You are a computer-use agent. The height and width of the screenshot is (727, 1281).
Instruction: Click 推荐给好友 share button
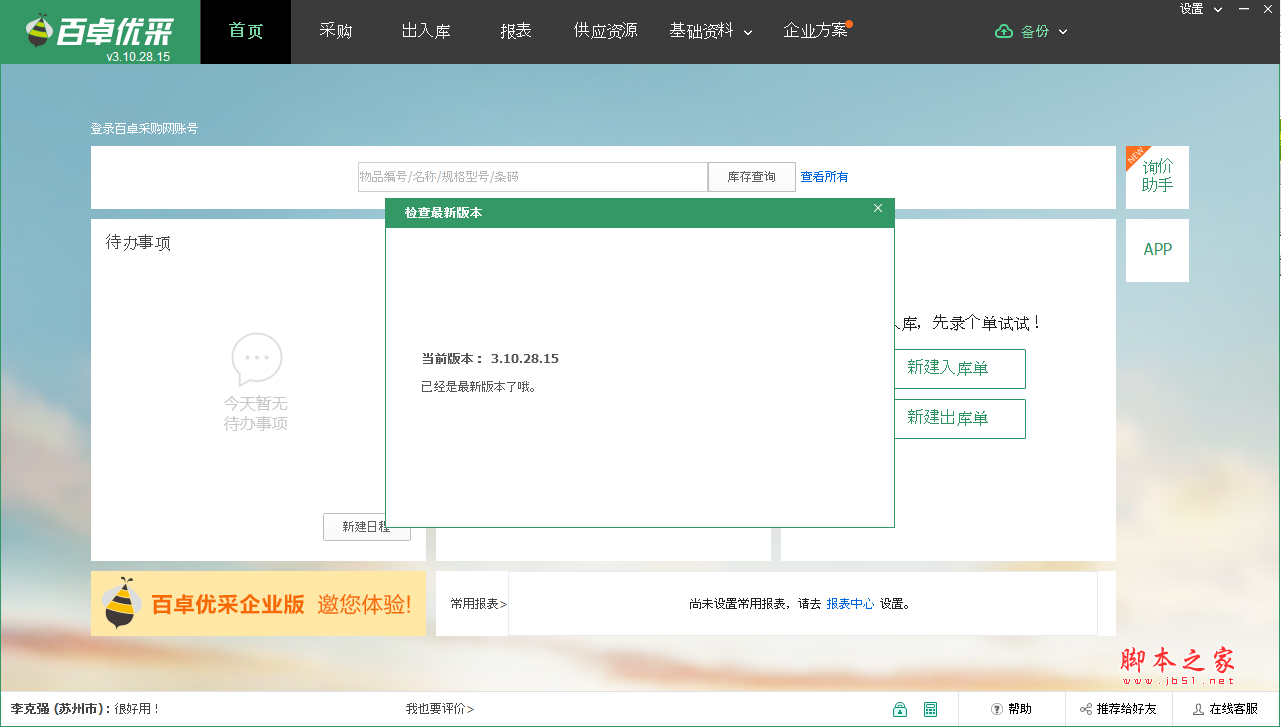coord(1118,709)
